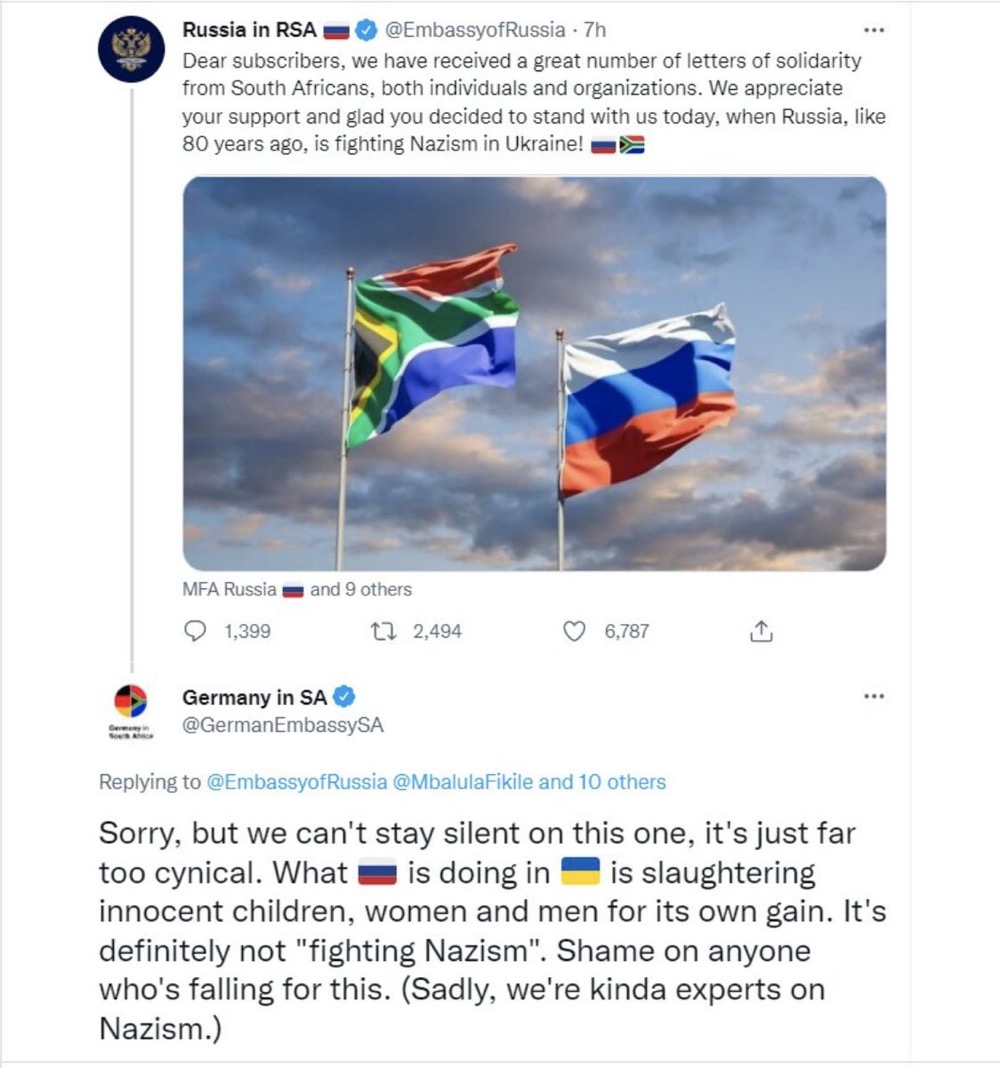This screenshot has height=1068, width=1000.
Task: Click the @GermanEmbassySA handle
Action: pos(283,725)
